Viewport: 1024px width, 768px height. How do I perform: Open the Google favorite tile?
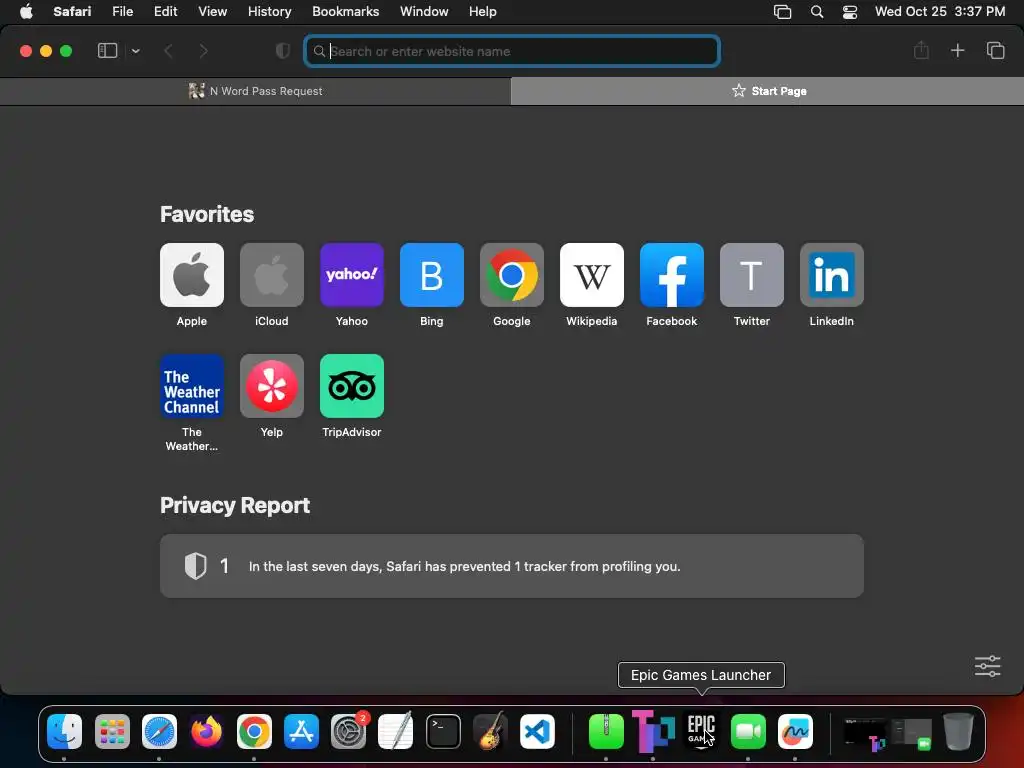tap(511, 275)
